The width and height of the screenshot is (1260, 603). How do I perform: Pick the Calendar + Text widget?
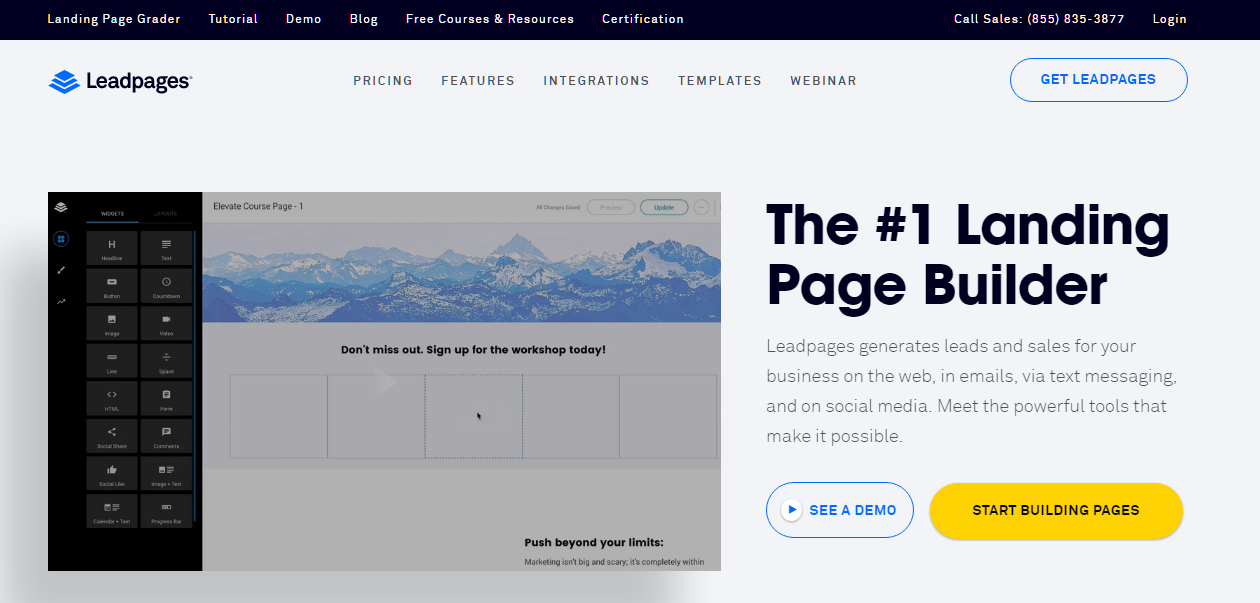[x=112, y=511]
